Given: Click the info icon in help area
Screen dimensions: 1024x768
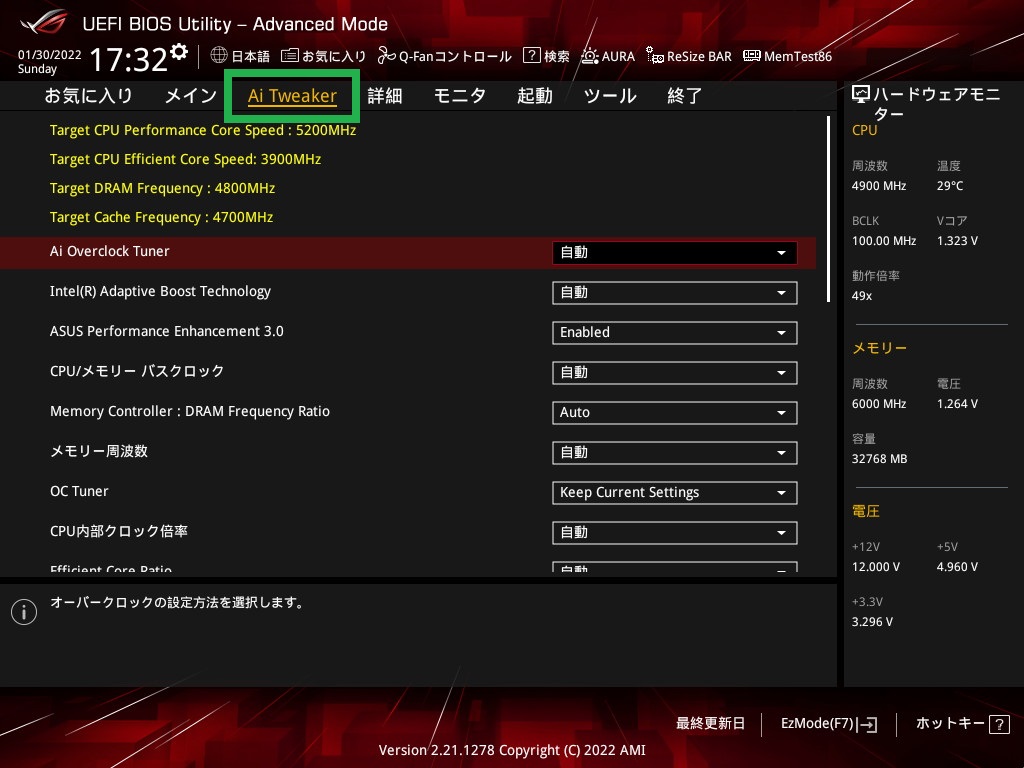Looking at the screenshot, I should 24,612.
